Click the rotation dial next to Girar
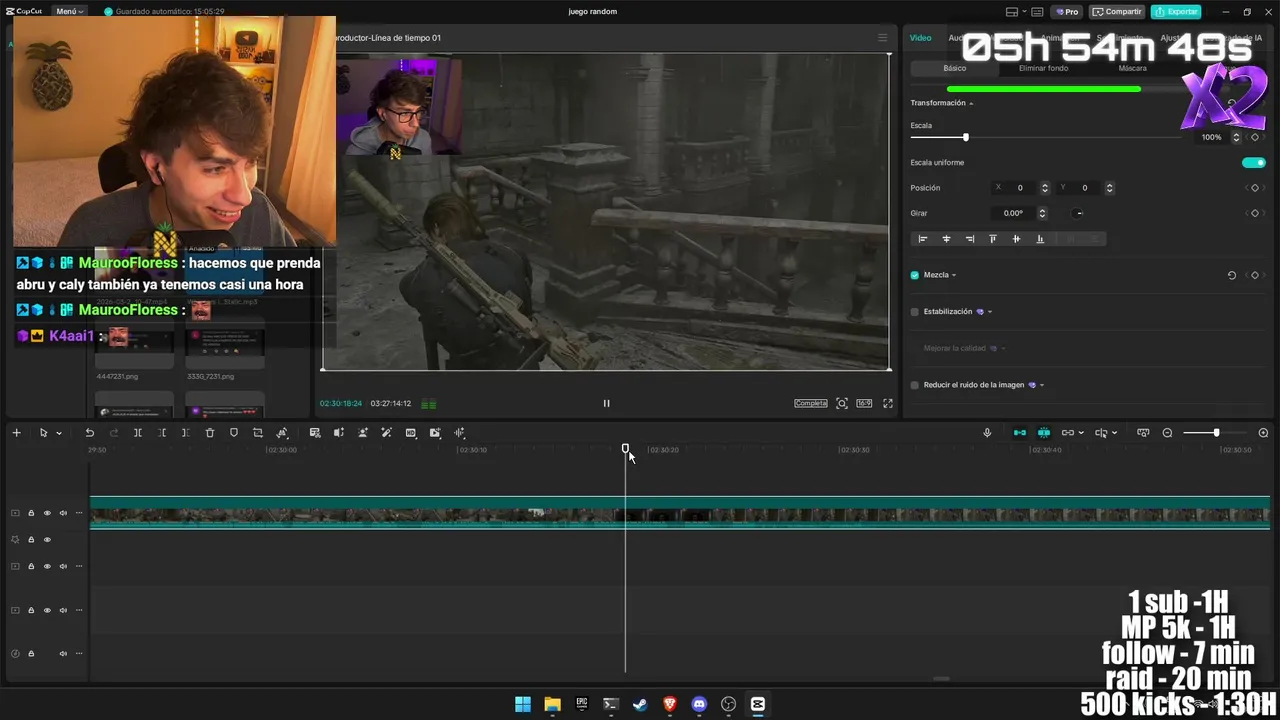 click(x=1079, y=213)
